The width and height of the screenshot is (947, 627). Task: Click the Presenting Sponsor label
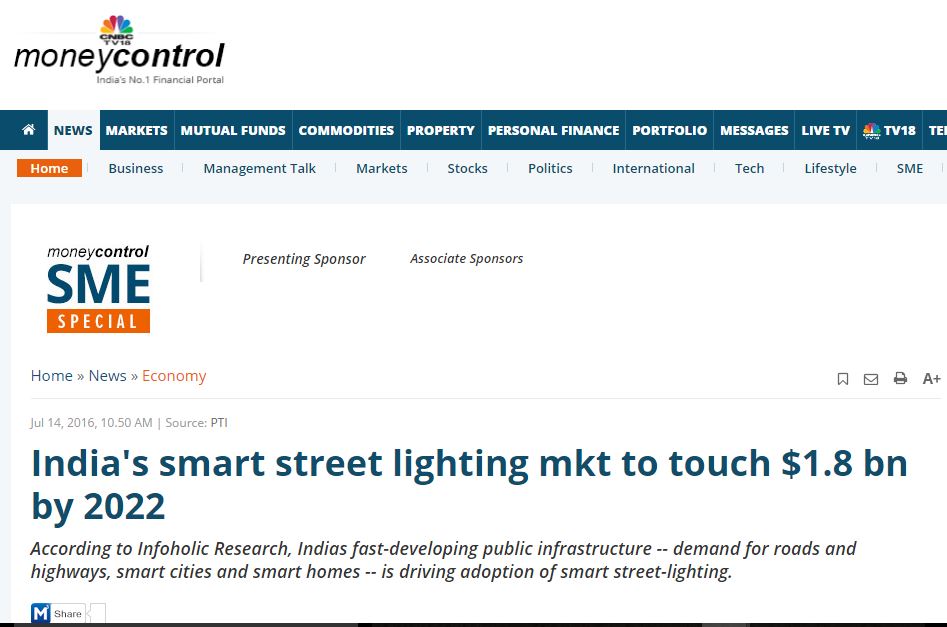coord(304,259)
